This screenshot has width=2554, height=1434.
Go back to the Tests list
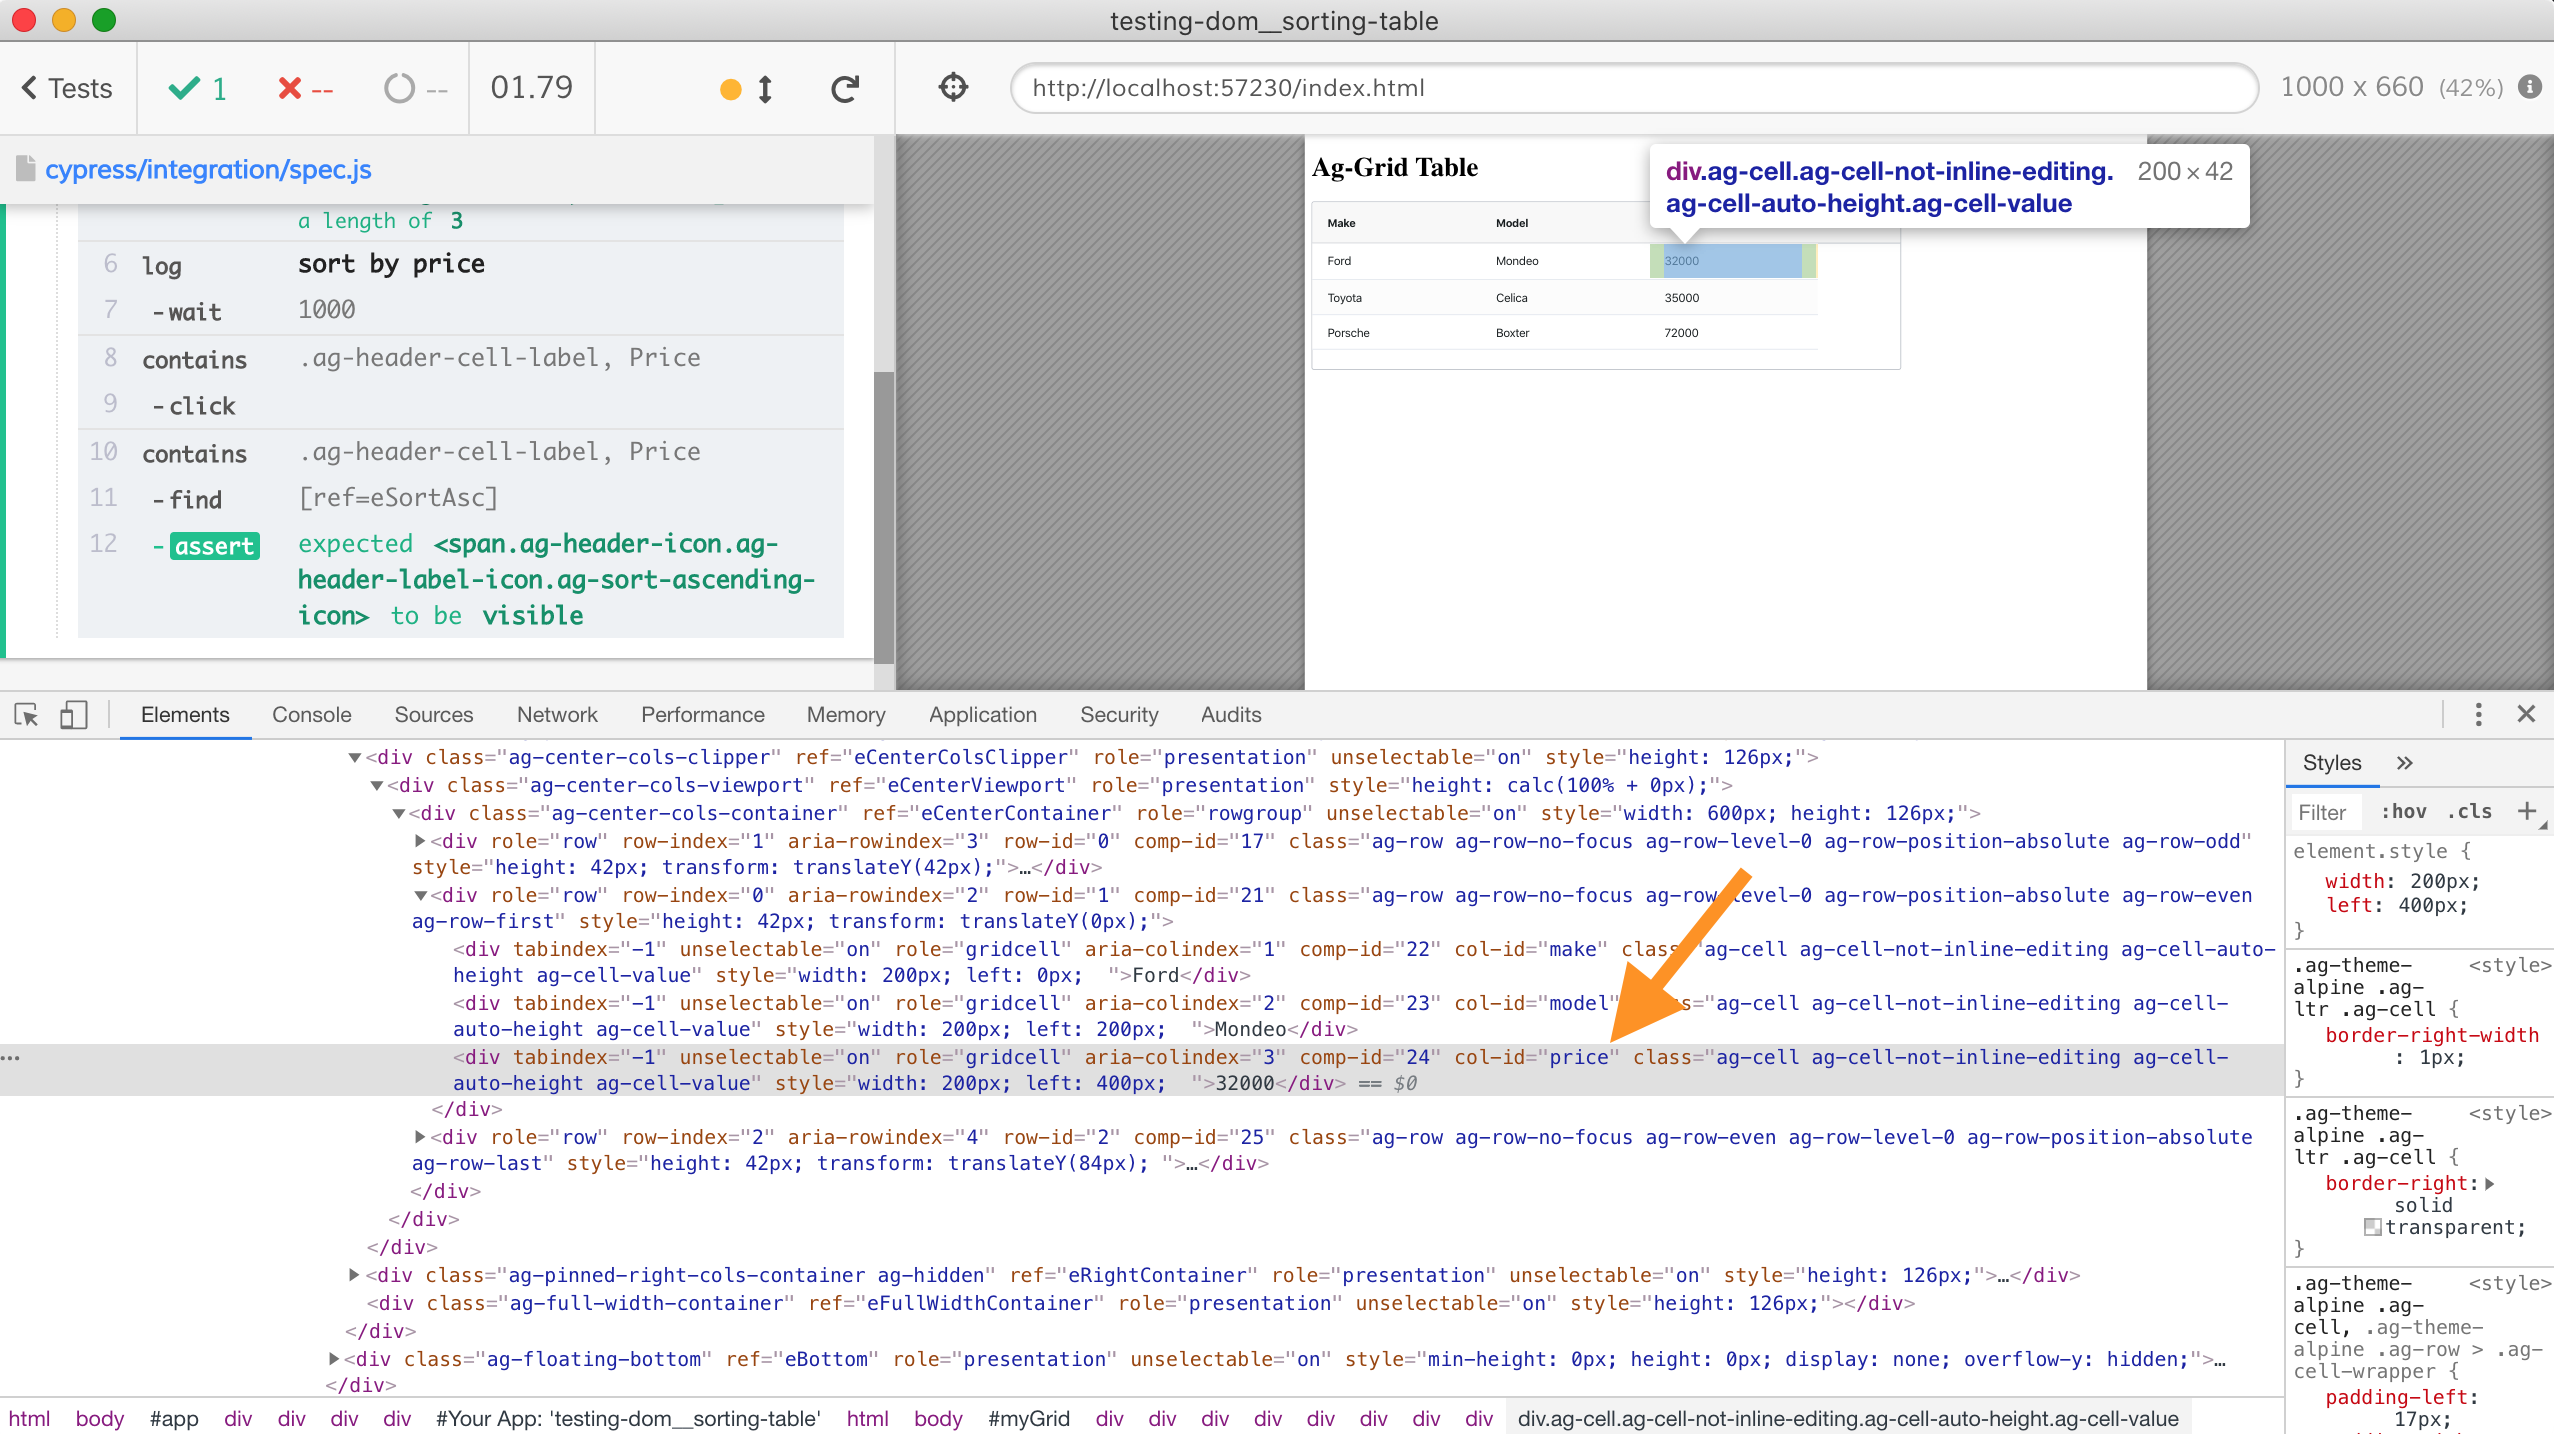pyautogui.click(x=67, y=88)
